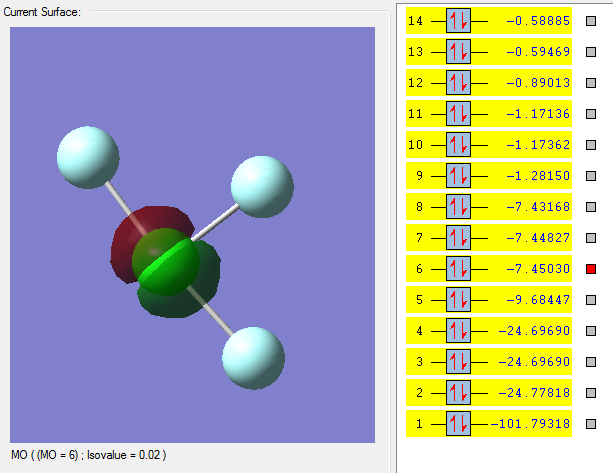Click electron occupancy box of orbital 9
The width and height of the screenshot is (613, 473).
[458, 176]
